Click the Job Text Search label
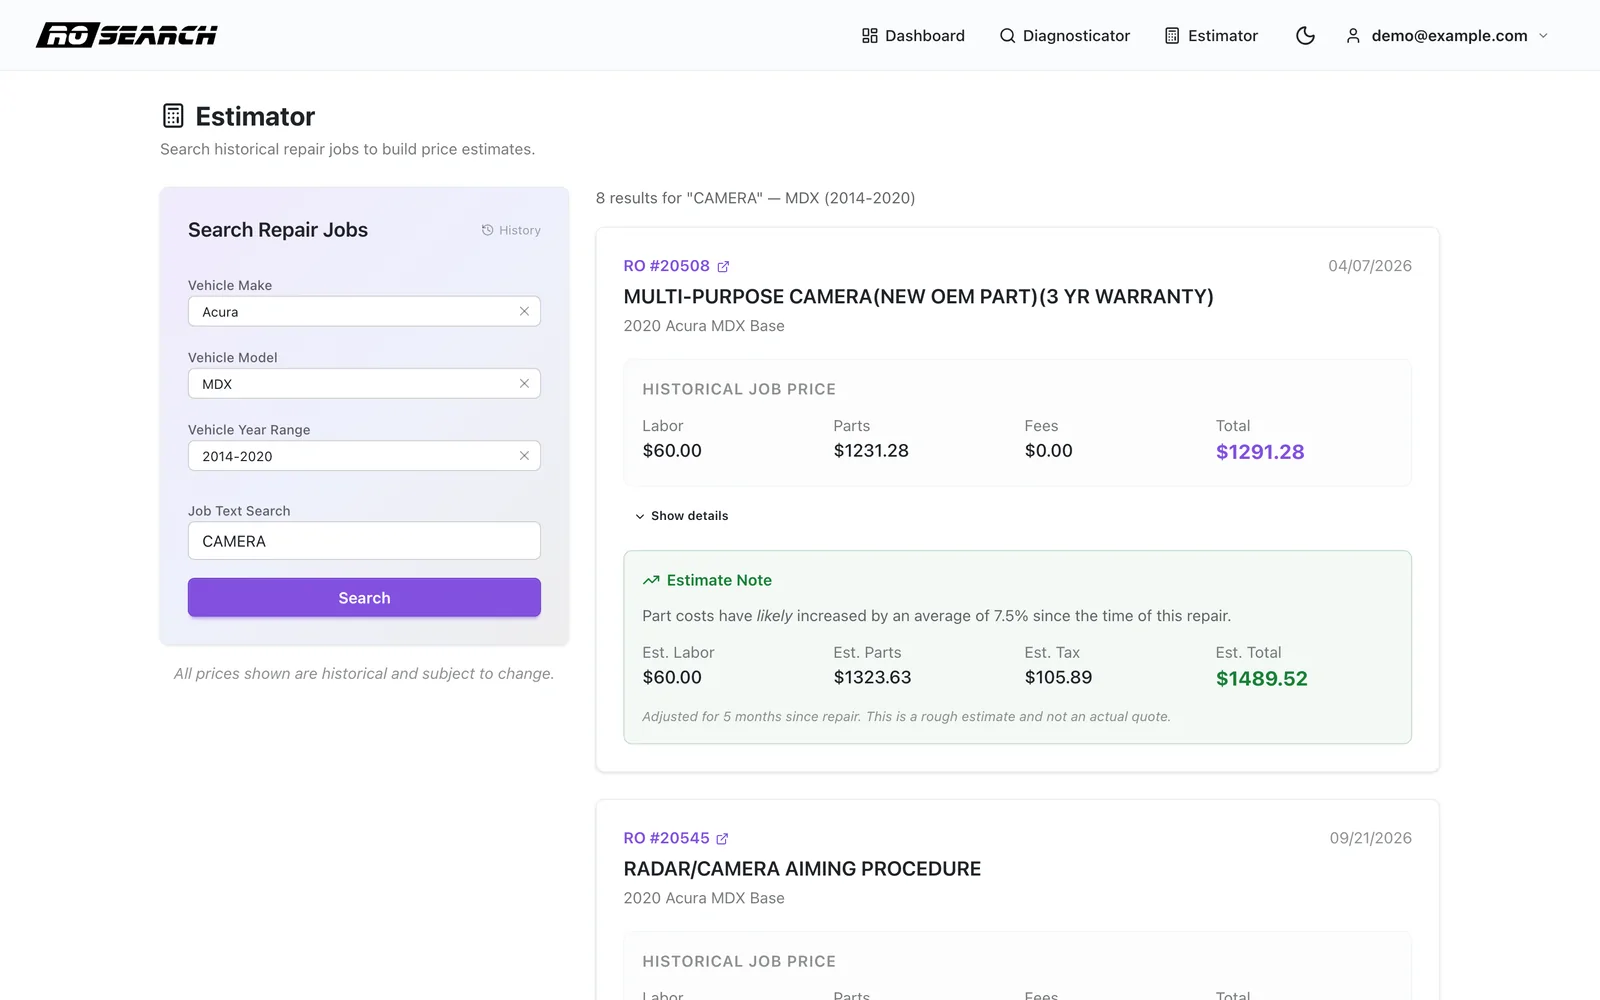Image resolution: width=1600 pixels, height=1000 pixels. coord(239,511)
